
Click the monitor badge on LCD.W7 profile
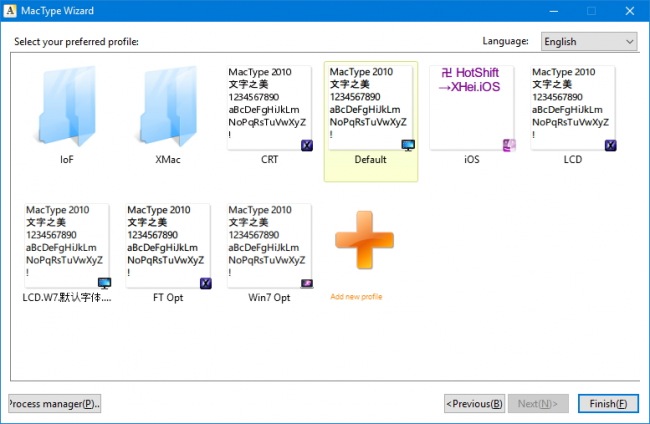pyautogui.click(x=104, y=283)
